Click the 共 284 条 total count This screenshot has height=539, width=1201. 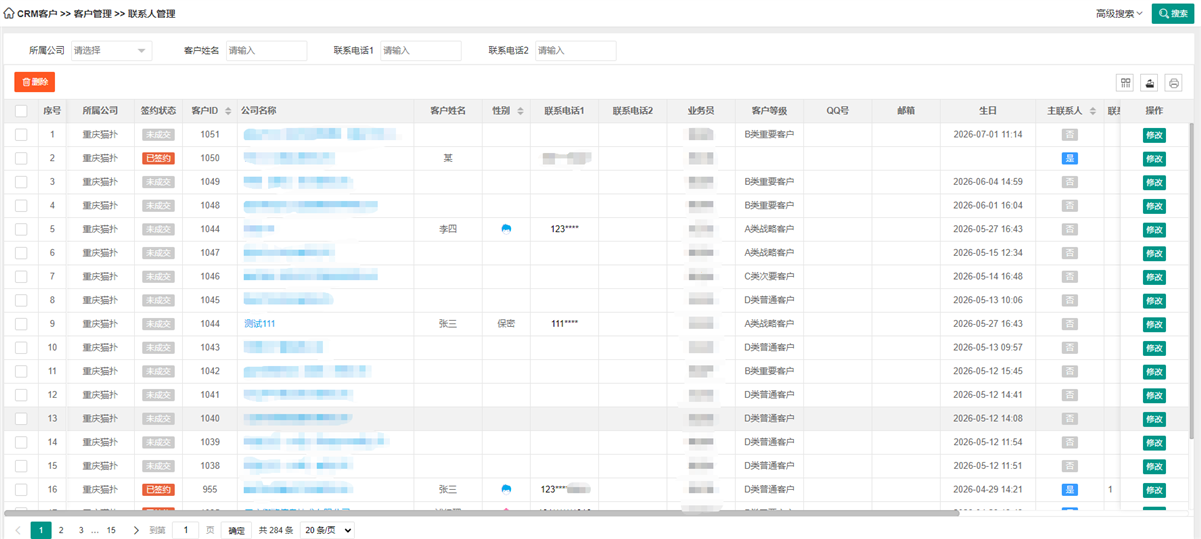[x=276, y=530]
